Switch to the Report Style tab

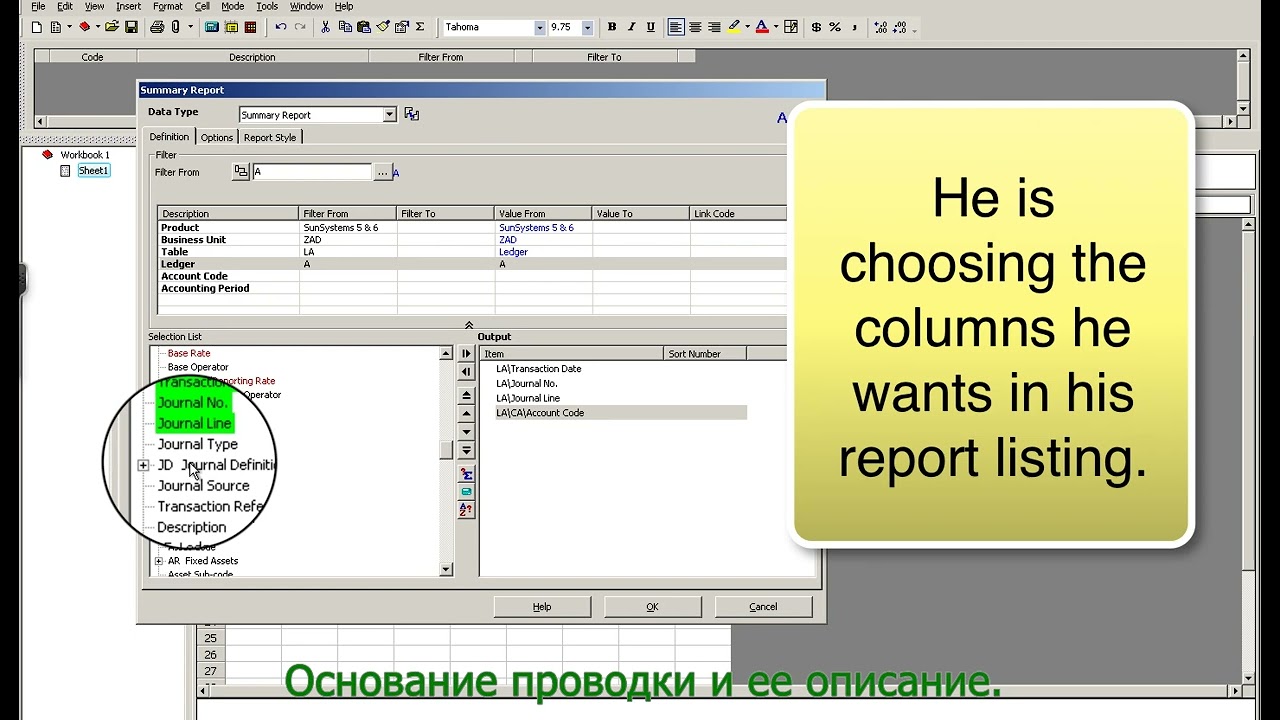[270, 138]
